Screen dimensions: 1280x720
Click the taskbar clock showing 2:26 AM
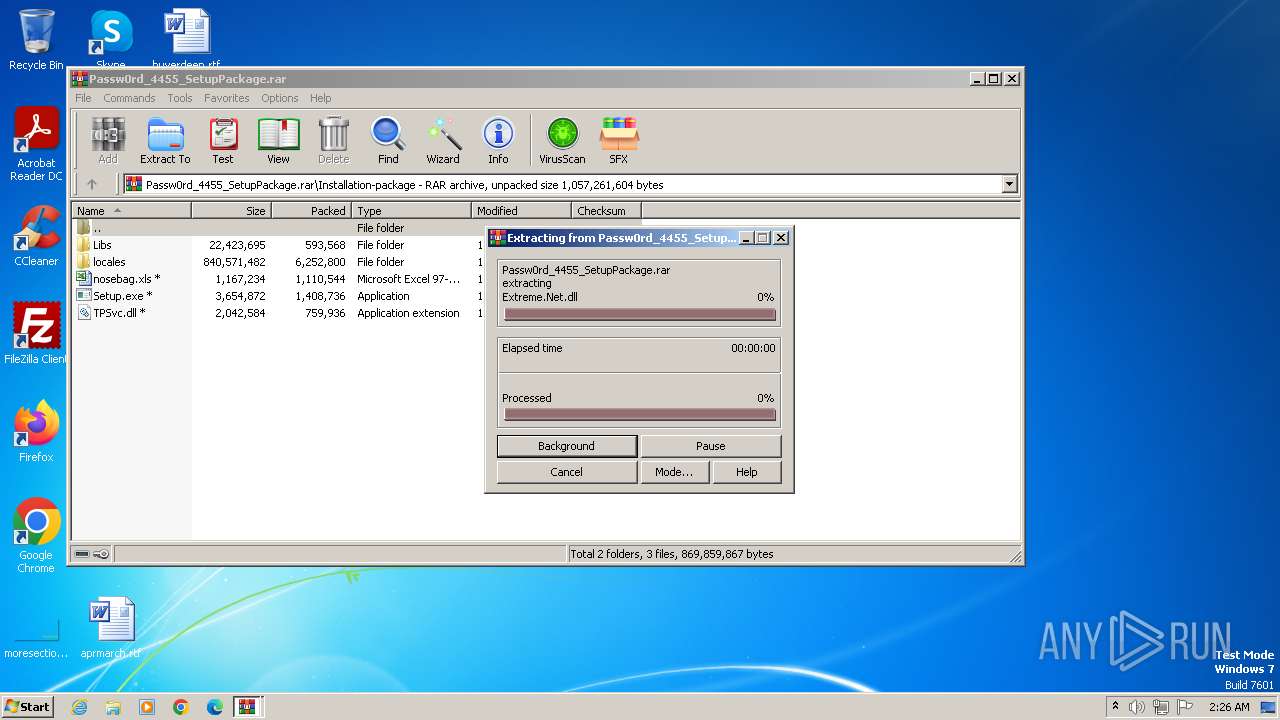1229,707
